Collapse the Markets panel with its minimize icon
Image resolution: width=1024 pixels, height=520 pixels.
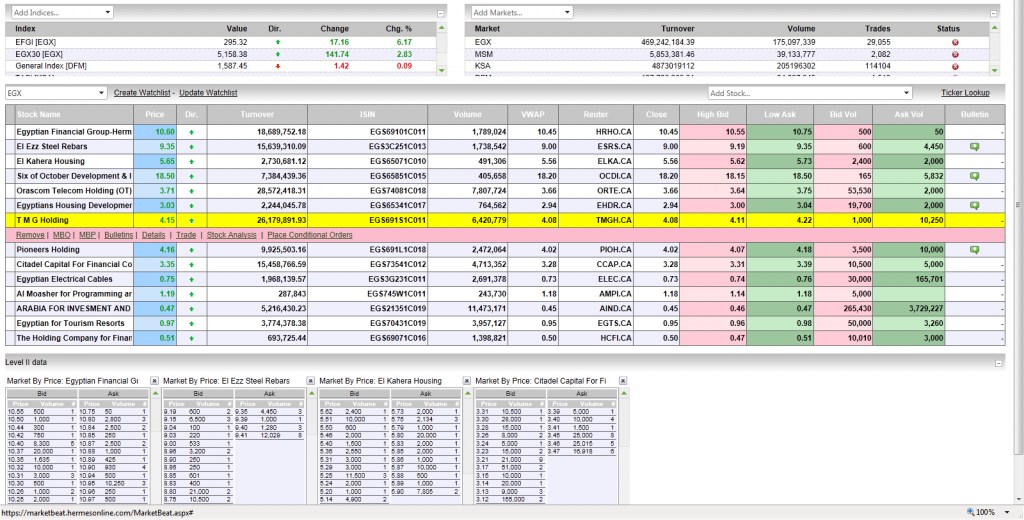coord(994,14)
